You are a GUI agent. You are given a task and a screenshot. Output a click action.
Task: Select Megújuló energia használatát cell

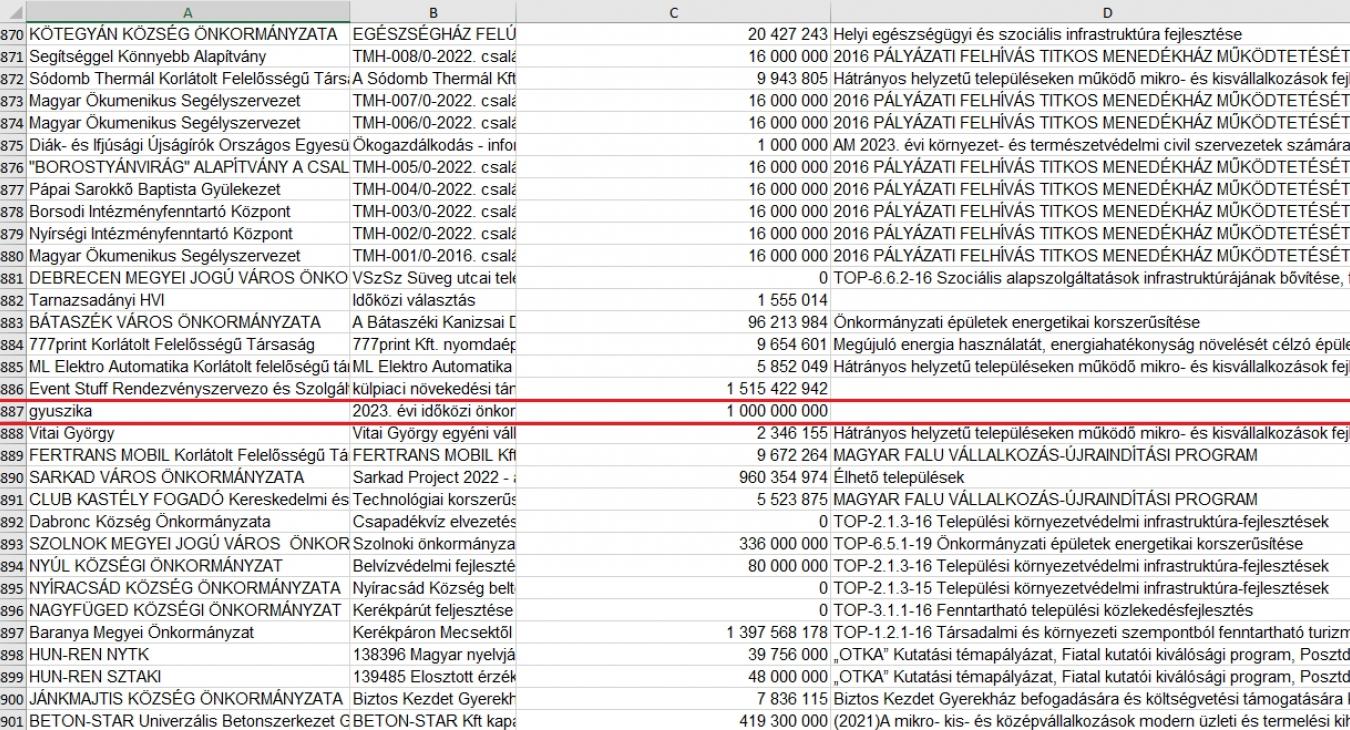tap(1090, 344)
